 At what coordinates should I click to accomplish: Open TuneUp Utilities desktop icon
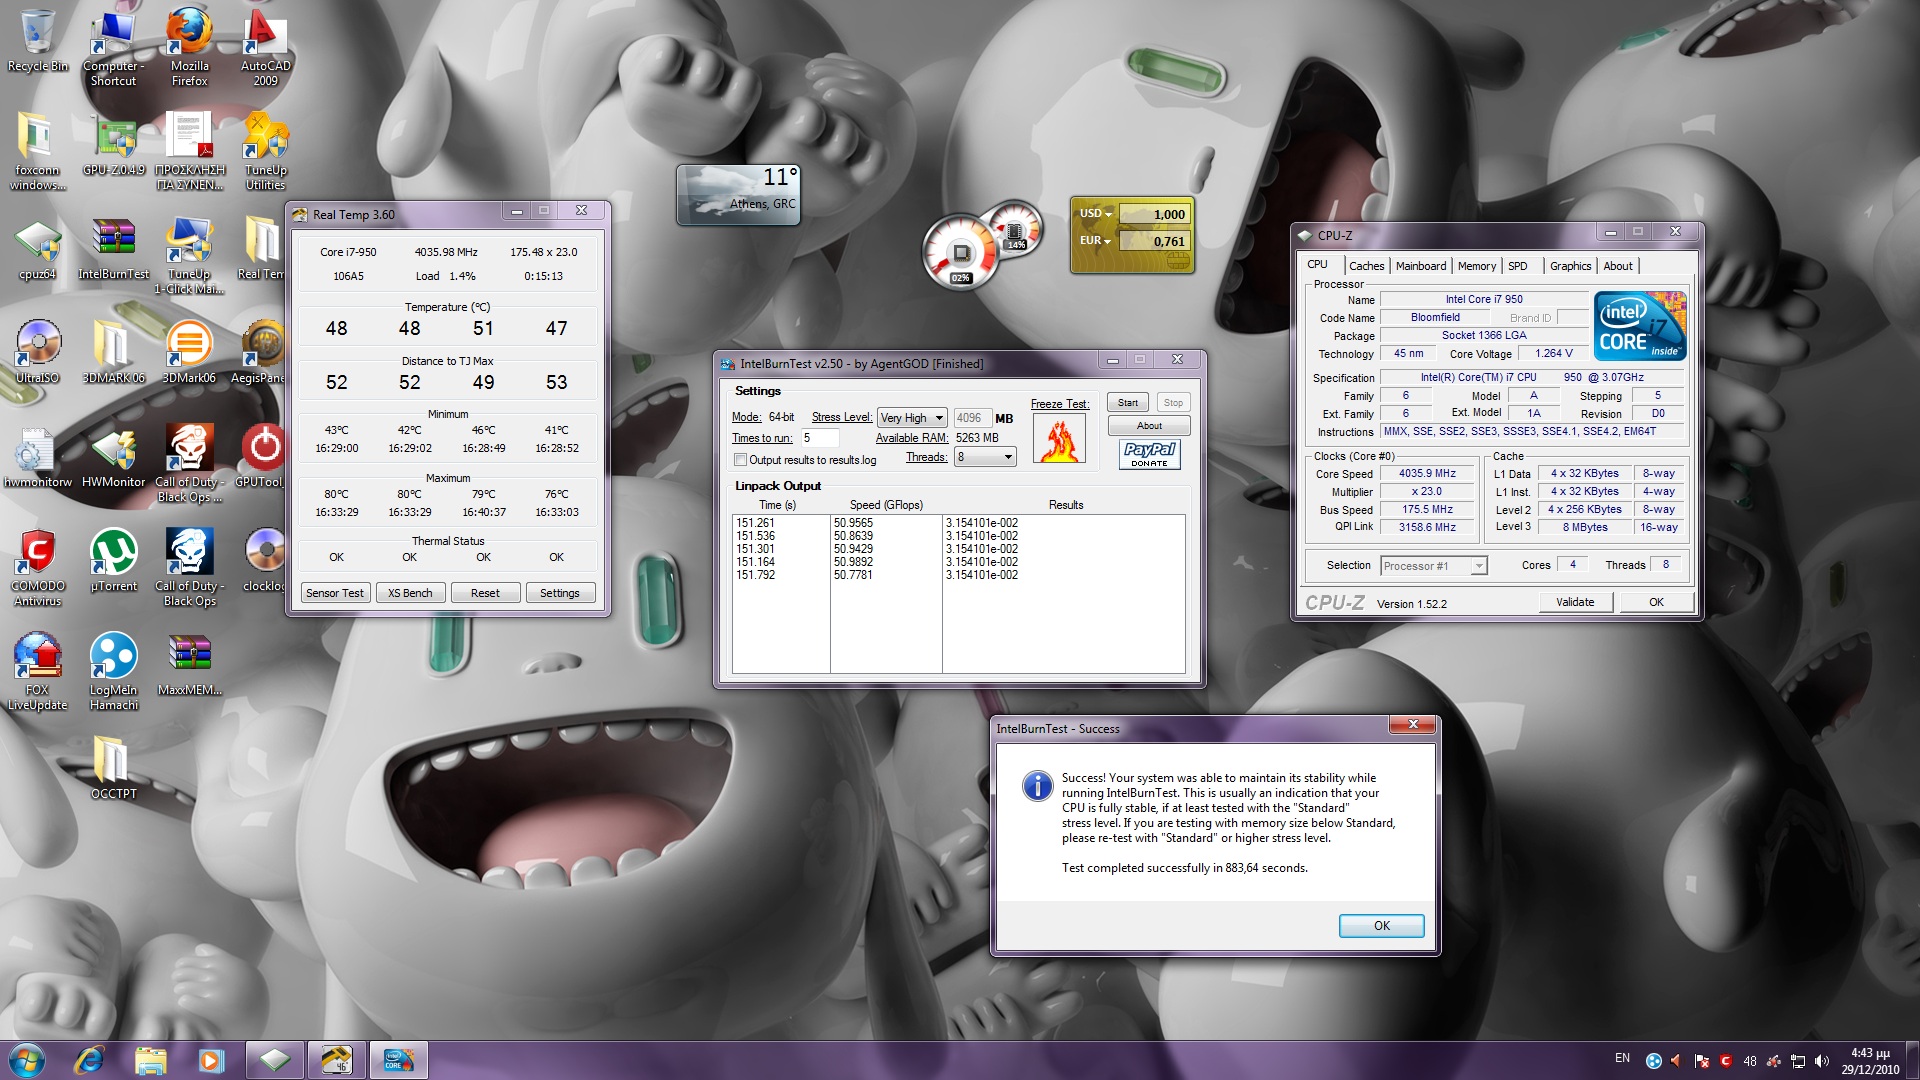pyautogui.click(x=265, y=150)
